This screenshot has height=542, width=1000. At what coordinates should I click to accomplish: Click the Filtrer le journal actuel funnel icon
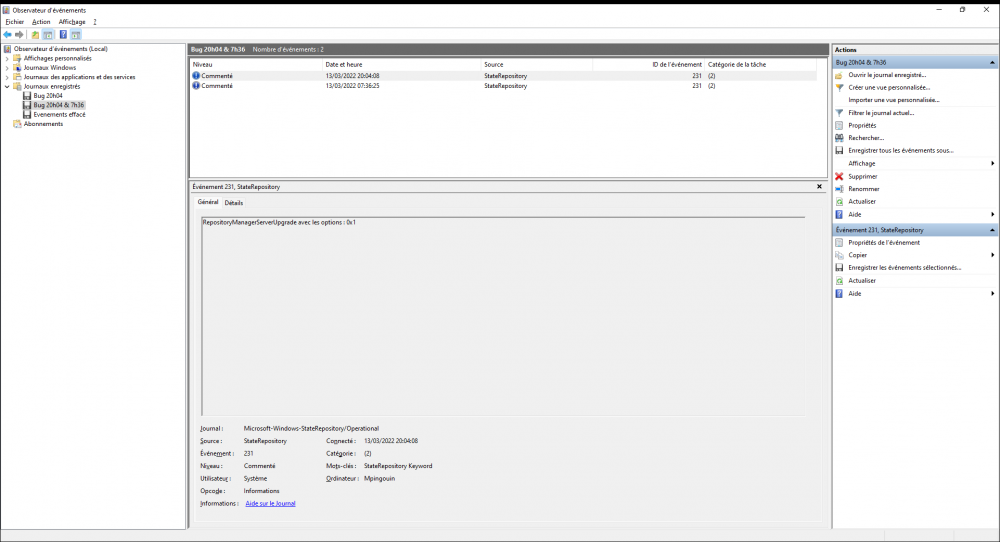click(839, 113)
